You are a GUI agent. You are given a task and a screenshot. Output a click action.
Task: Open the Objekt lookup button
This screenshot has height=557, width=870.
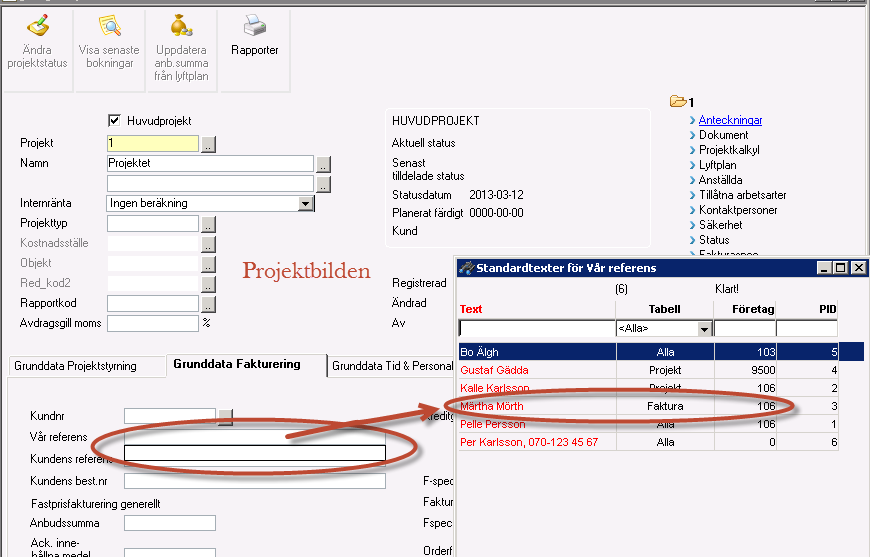coord(208,264)
